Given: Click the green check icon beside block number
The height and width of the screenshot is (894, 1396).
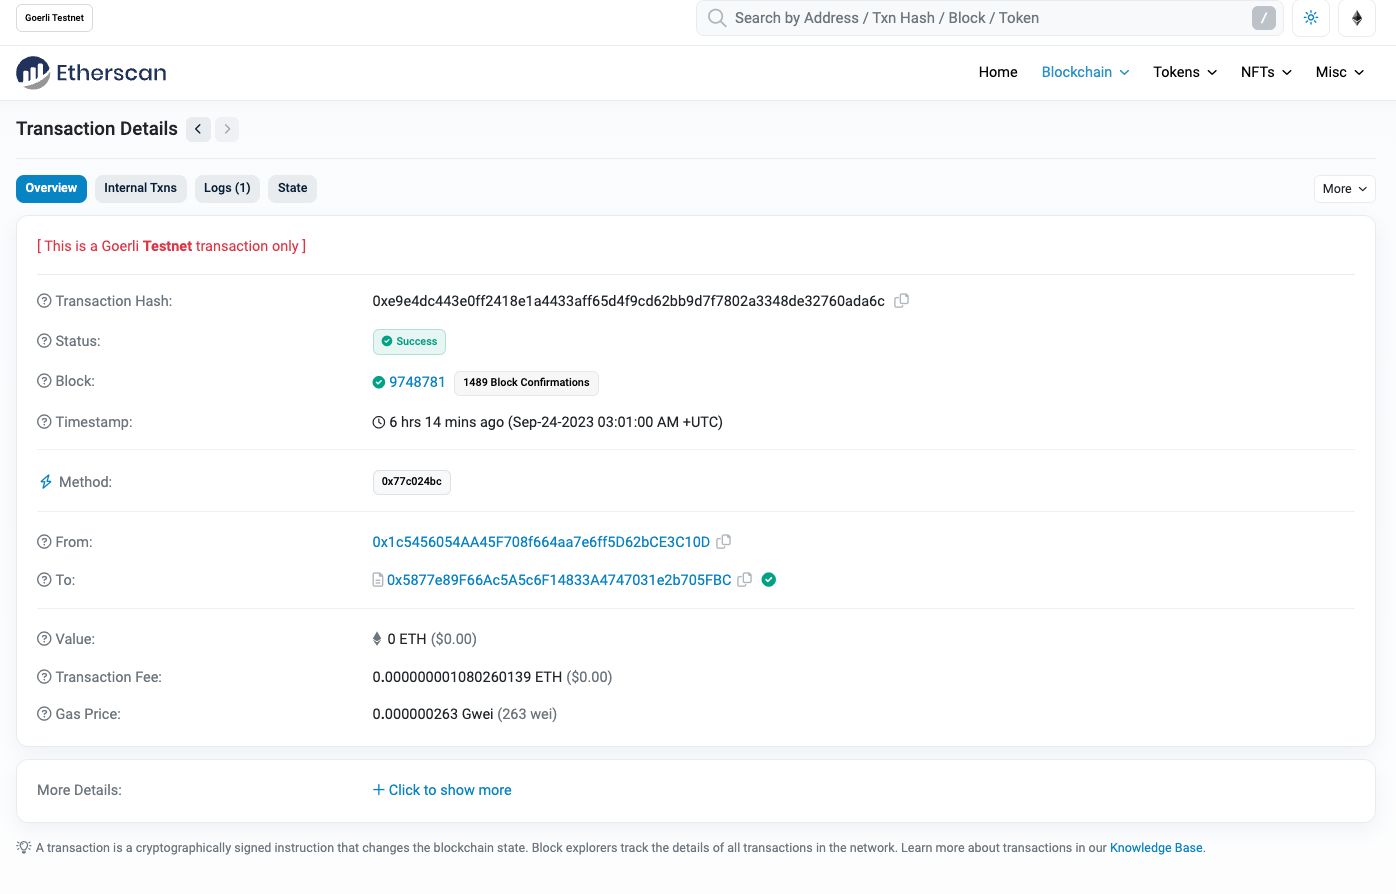Looking at the screenshot, I should point(379,382).
